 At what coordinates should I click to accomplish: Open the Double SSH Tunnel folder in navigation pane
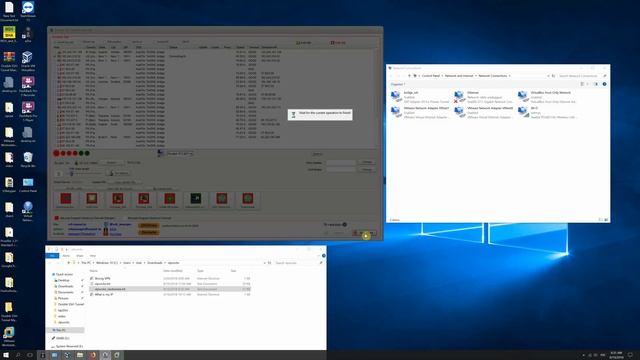point(71,304)
